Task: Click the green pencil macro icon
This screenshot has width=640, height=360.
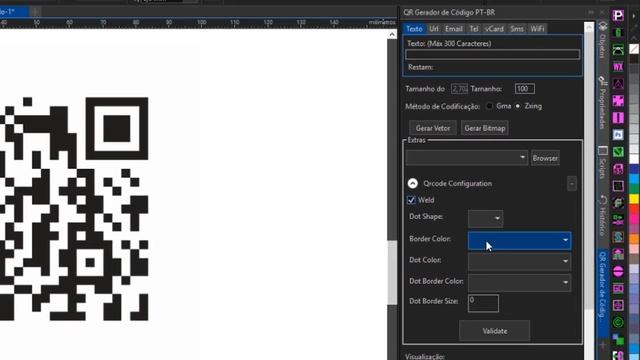Action: pos(618,152)
